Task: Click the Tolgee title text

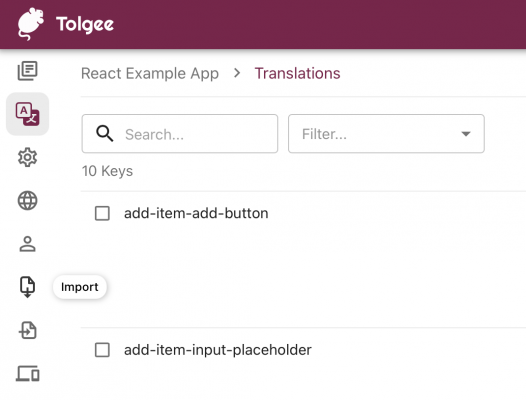Action: (85, 24)
